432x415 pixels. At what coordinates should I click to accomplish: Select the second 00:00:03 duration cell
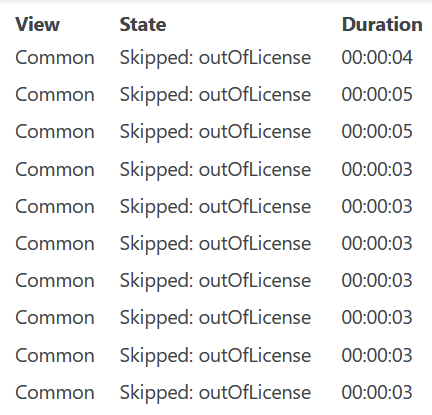377,207
